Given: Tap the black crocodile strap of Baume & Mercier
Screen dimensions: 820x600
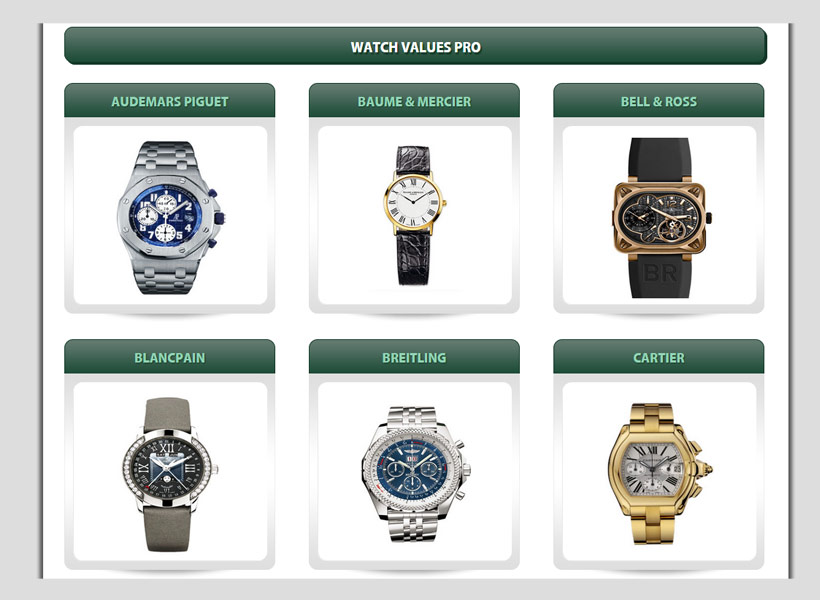Looking at the screenshot, I should click(x=414, y=259).
